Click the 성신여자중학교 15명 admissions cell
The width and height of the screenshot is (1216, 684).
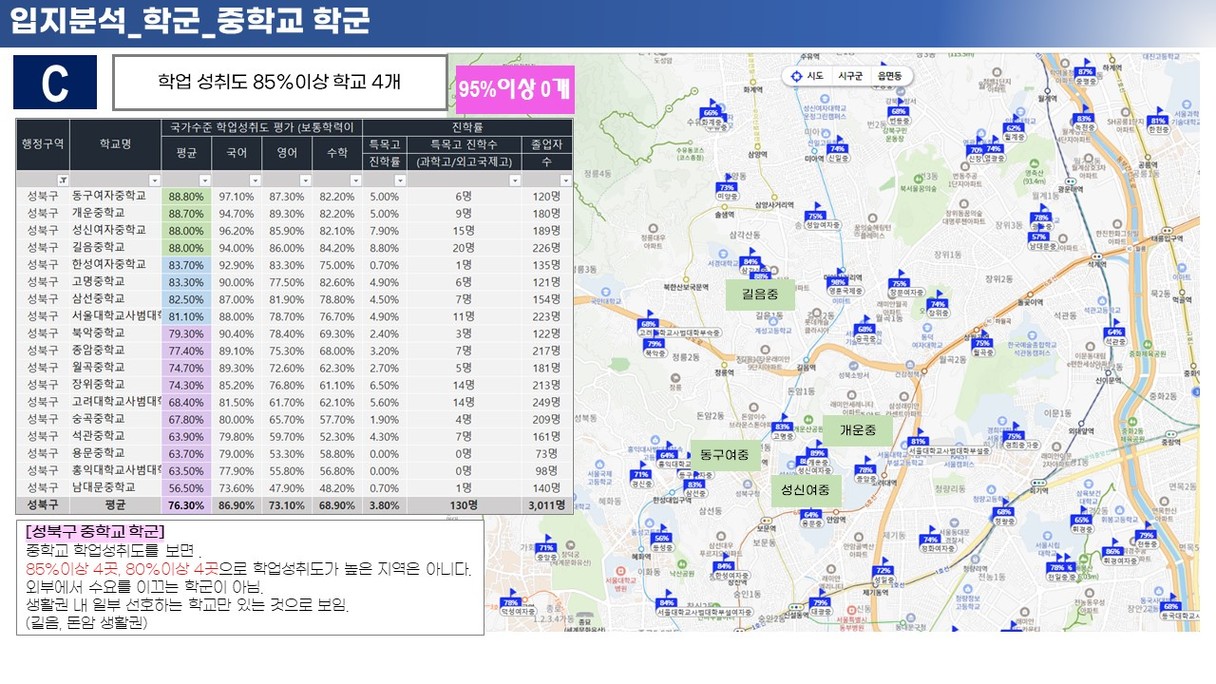[x=463, y=230]
